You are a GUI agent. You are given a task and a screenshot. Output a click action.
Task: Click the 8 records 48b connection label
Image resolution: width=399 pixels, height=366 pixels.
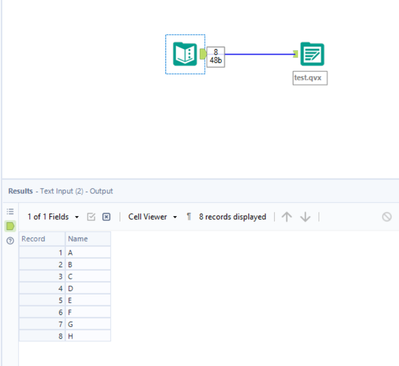(216, 57)
